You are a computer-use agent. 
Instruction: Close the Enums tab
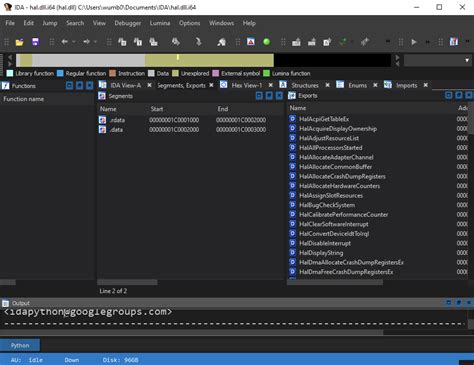coord(375,85)
